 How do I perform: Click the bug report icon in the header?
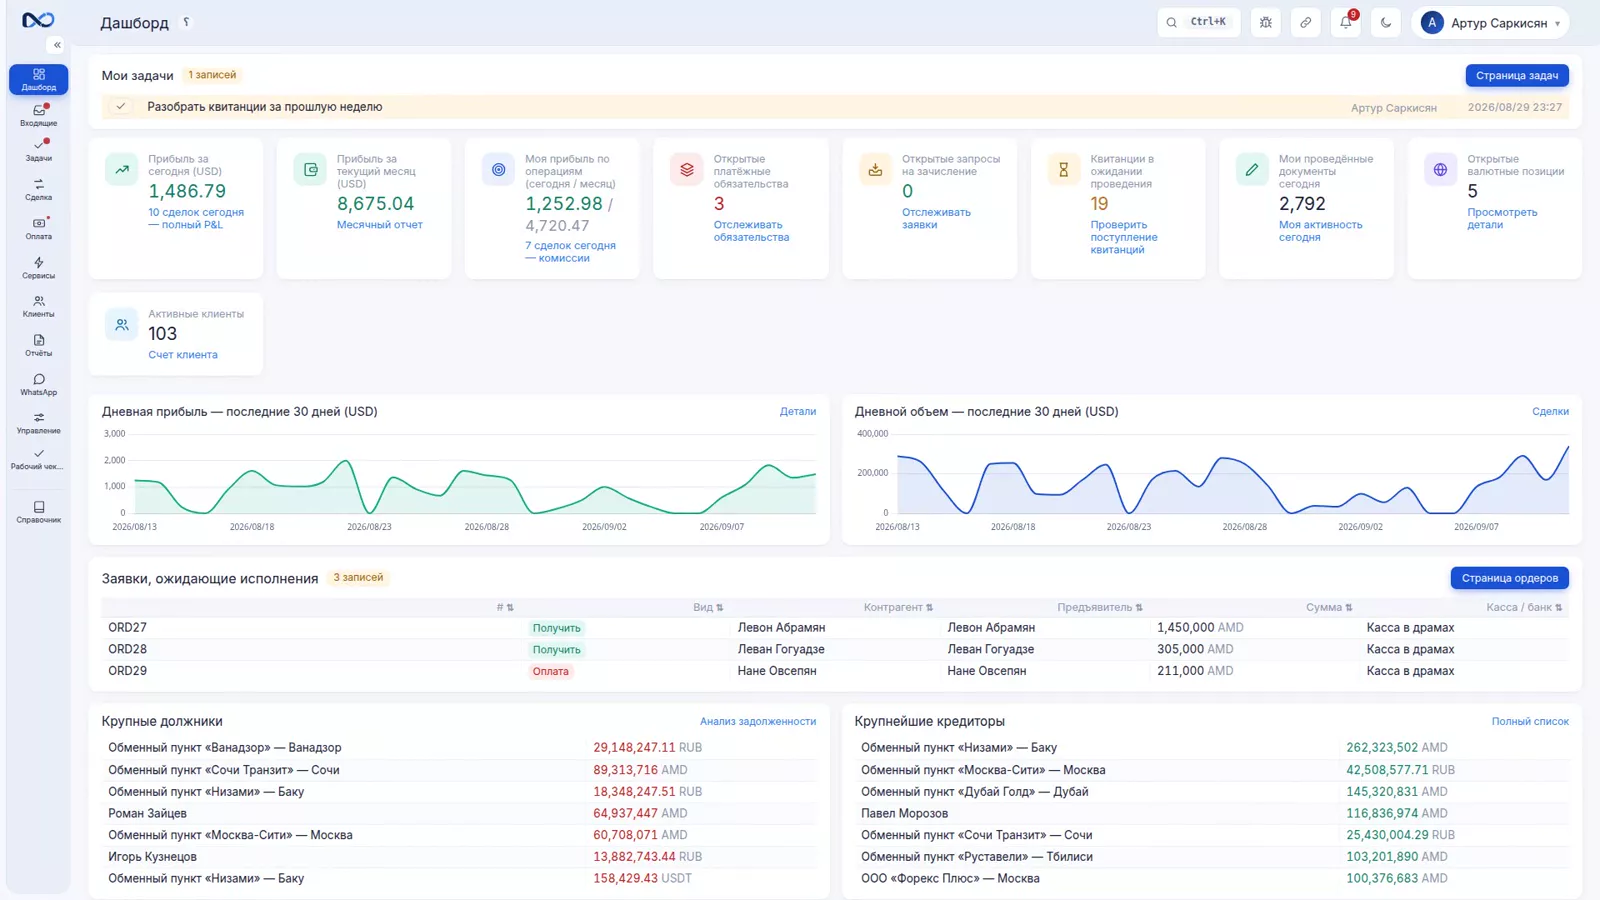click(1266, 22)
